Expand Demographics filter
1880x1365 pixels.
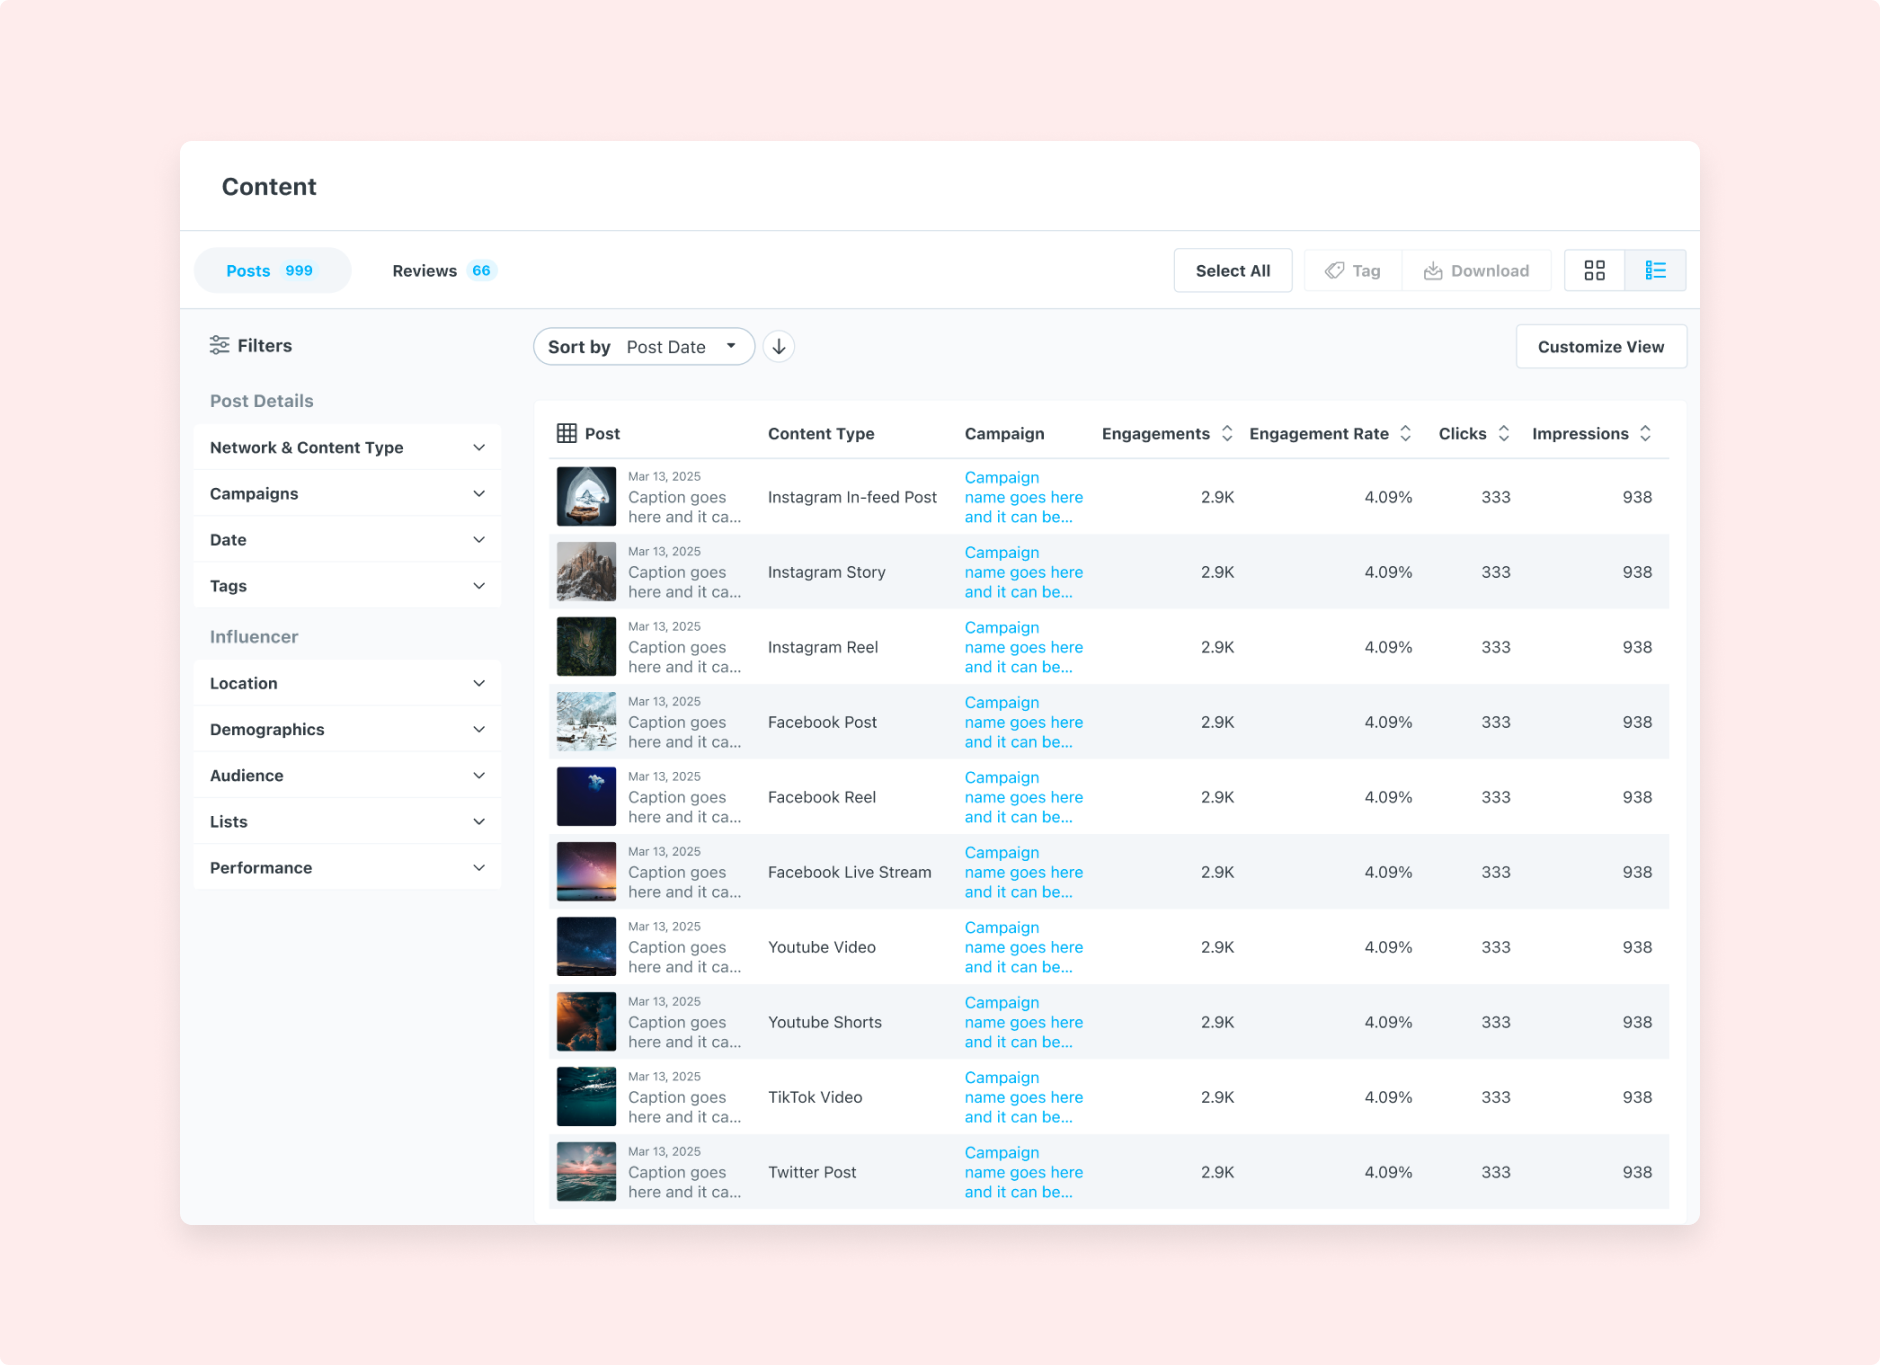click(347, 729)
